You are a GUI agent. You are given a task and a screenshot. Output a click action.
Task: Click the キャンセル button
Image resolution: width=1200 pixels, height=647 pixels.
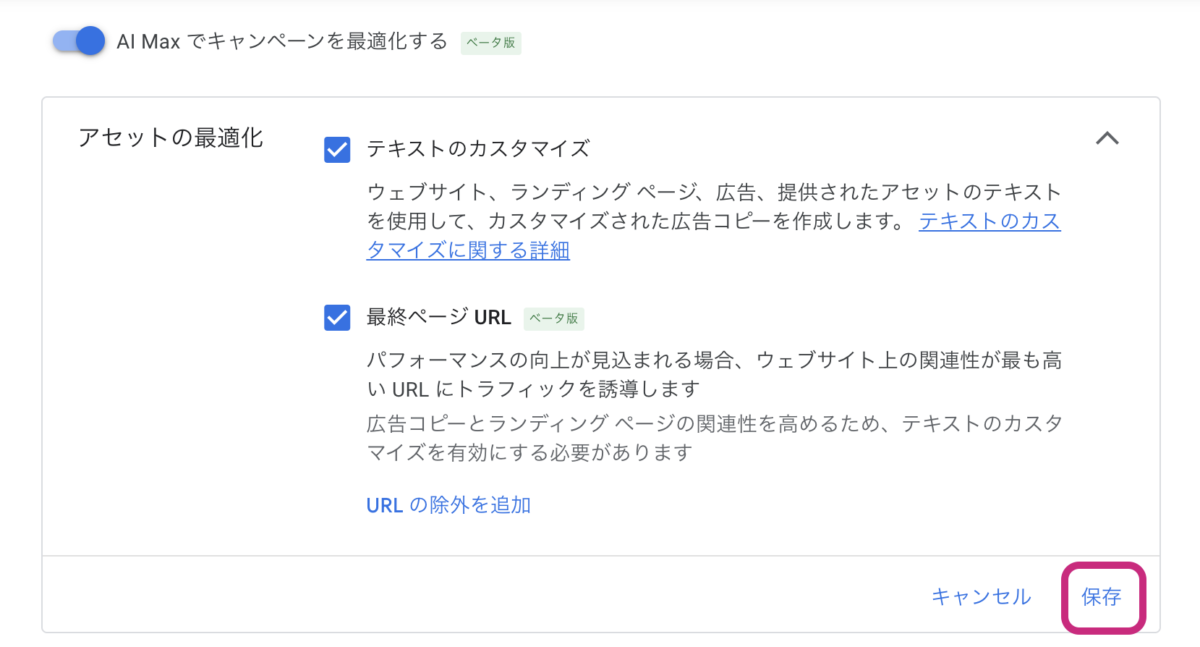(981, 597)
